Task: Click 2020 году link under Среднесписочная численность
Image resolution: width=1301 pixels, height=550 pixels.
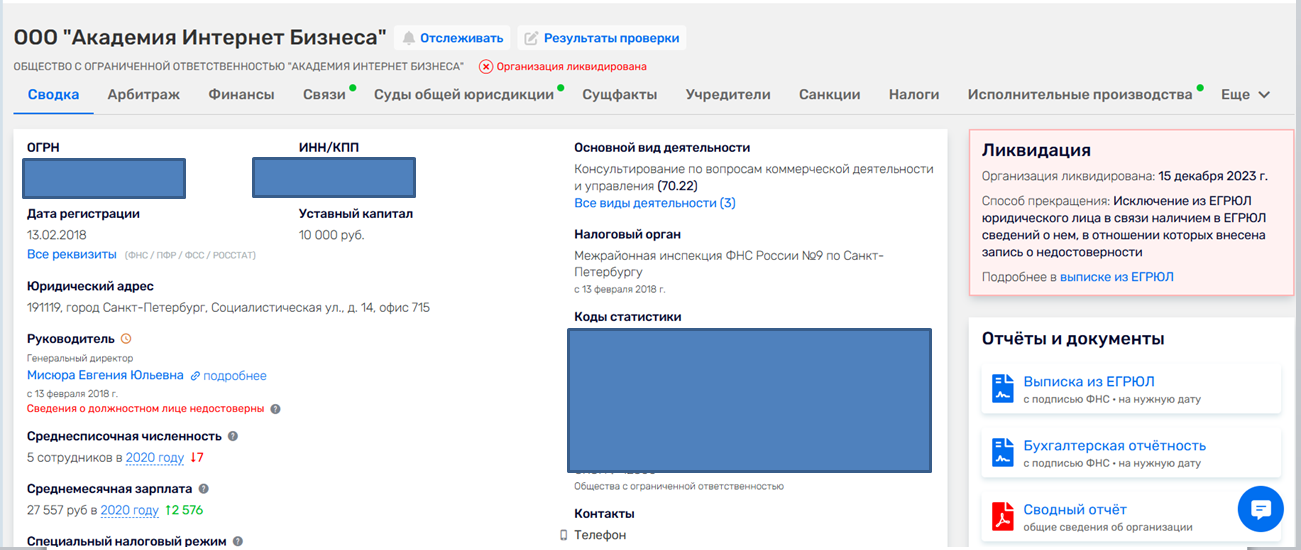Action: tap(155, 458)
